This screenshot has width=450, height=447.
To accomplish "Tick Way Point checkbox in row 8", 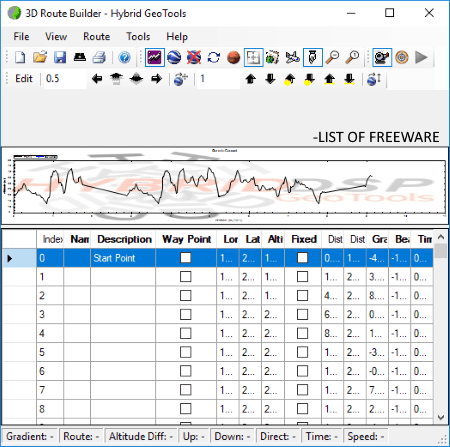I will click(x=186, y=409).
